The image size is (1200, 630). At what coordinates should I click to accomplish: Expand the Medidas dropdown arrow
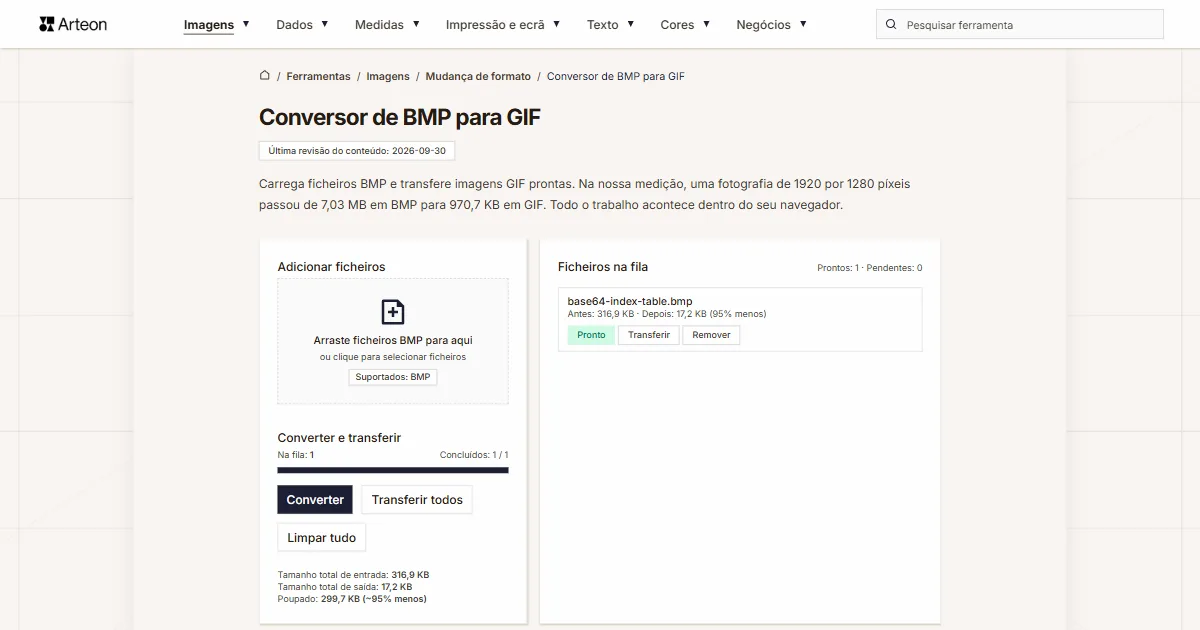416,24
